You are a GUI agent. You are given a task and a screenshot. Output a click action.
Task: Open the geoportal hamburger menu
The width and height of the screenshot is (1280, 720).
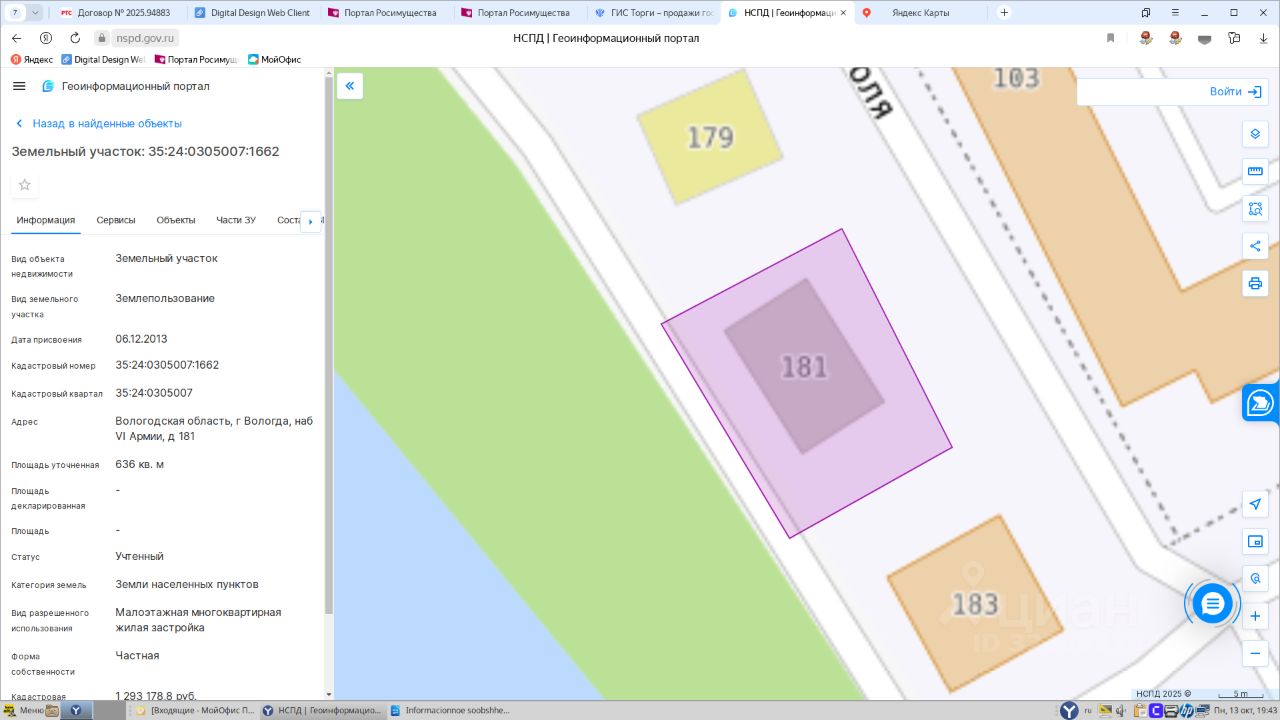19,86
